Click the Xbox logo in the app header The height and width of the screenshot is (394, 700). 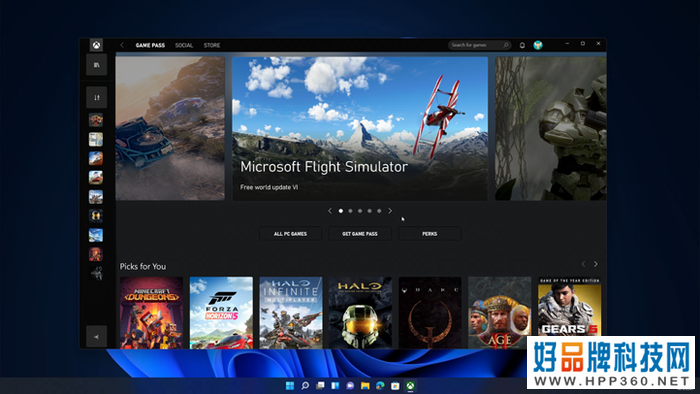pos(96,45)
